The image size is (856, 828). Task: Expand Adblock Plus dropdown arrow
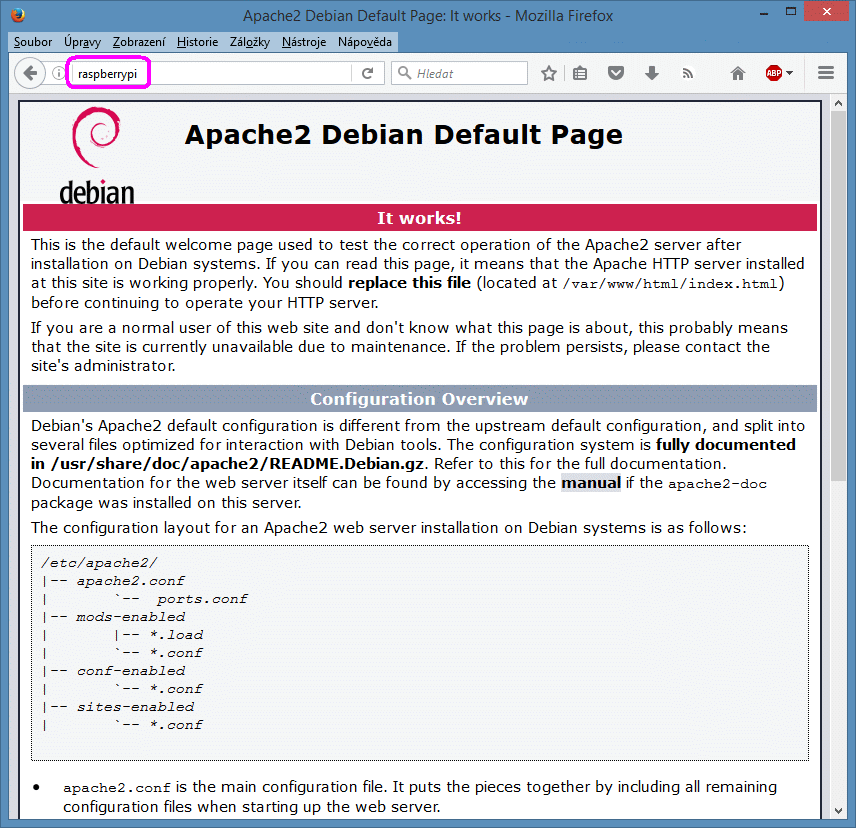pos(789,73)
